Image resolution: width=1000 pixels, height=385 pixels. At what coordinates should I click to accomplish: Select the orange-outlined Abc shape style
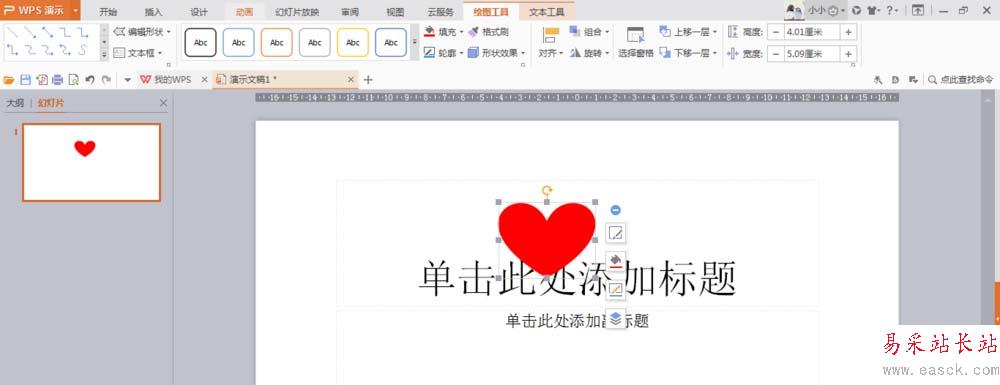(x=277, y=43)
